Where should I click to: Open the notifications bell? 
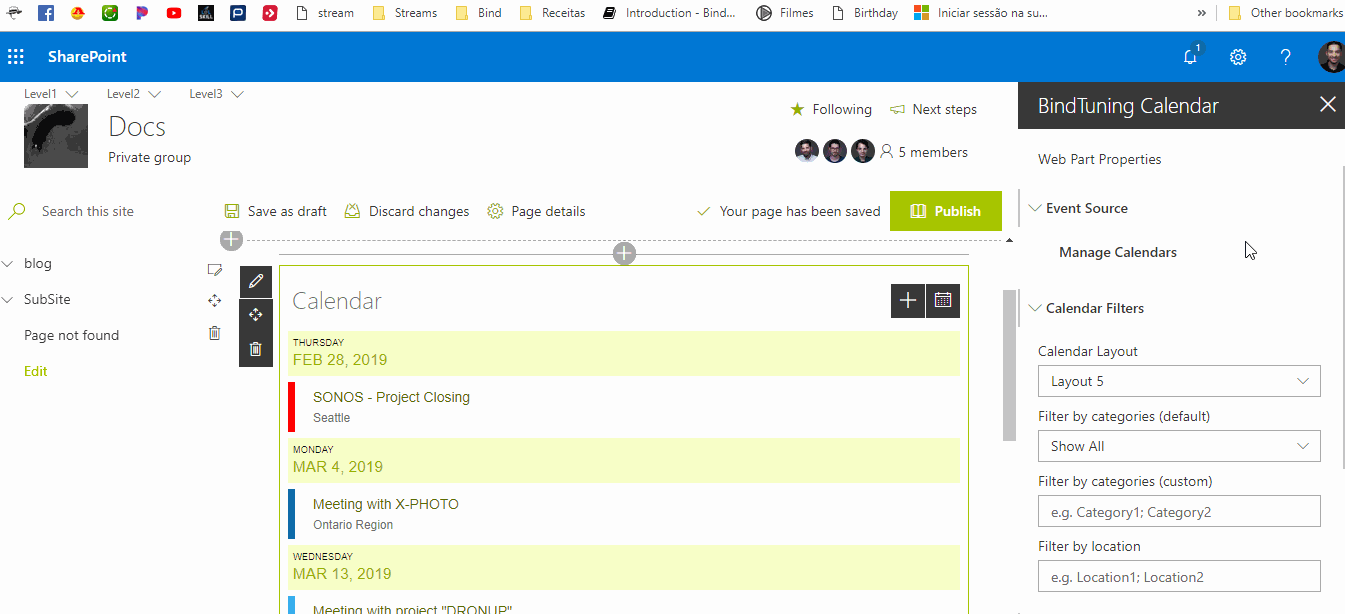(x=1190, y=57)
